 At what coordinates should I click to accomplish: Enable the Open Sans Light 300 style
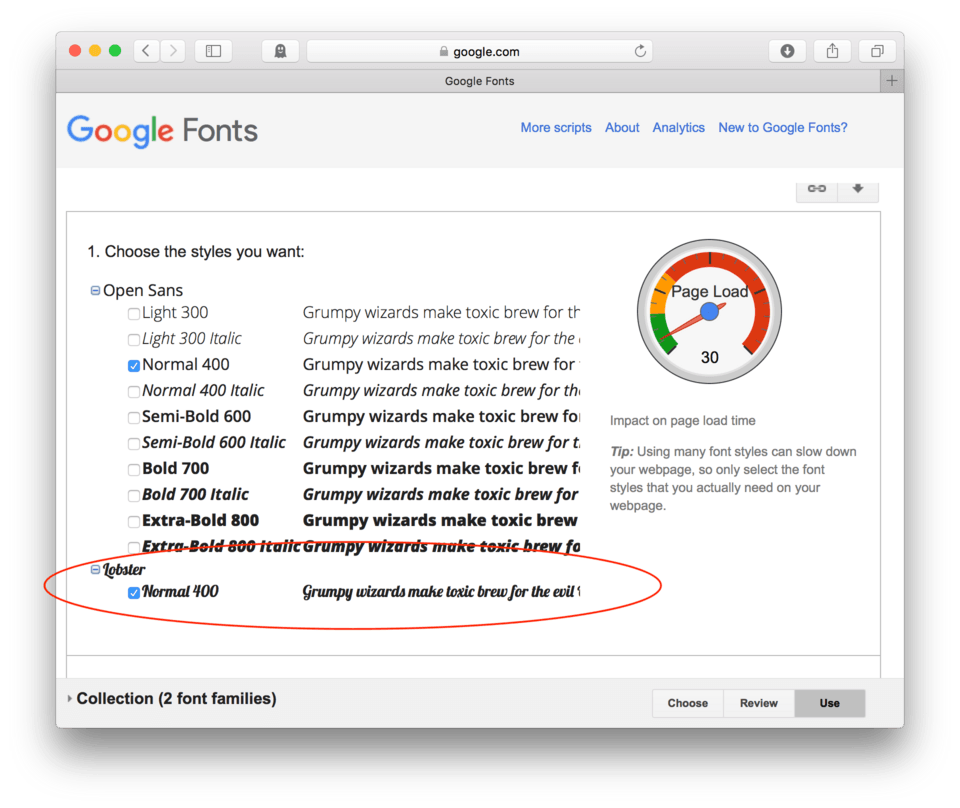pyautogui.click(x=133, y=314)
